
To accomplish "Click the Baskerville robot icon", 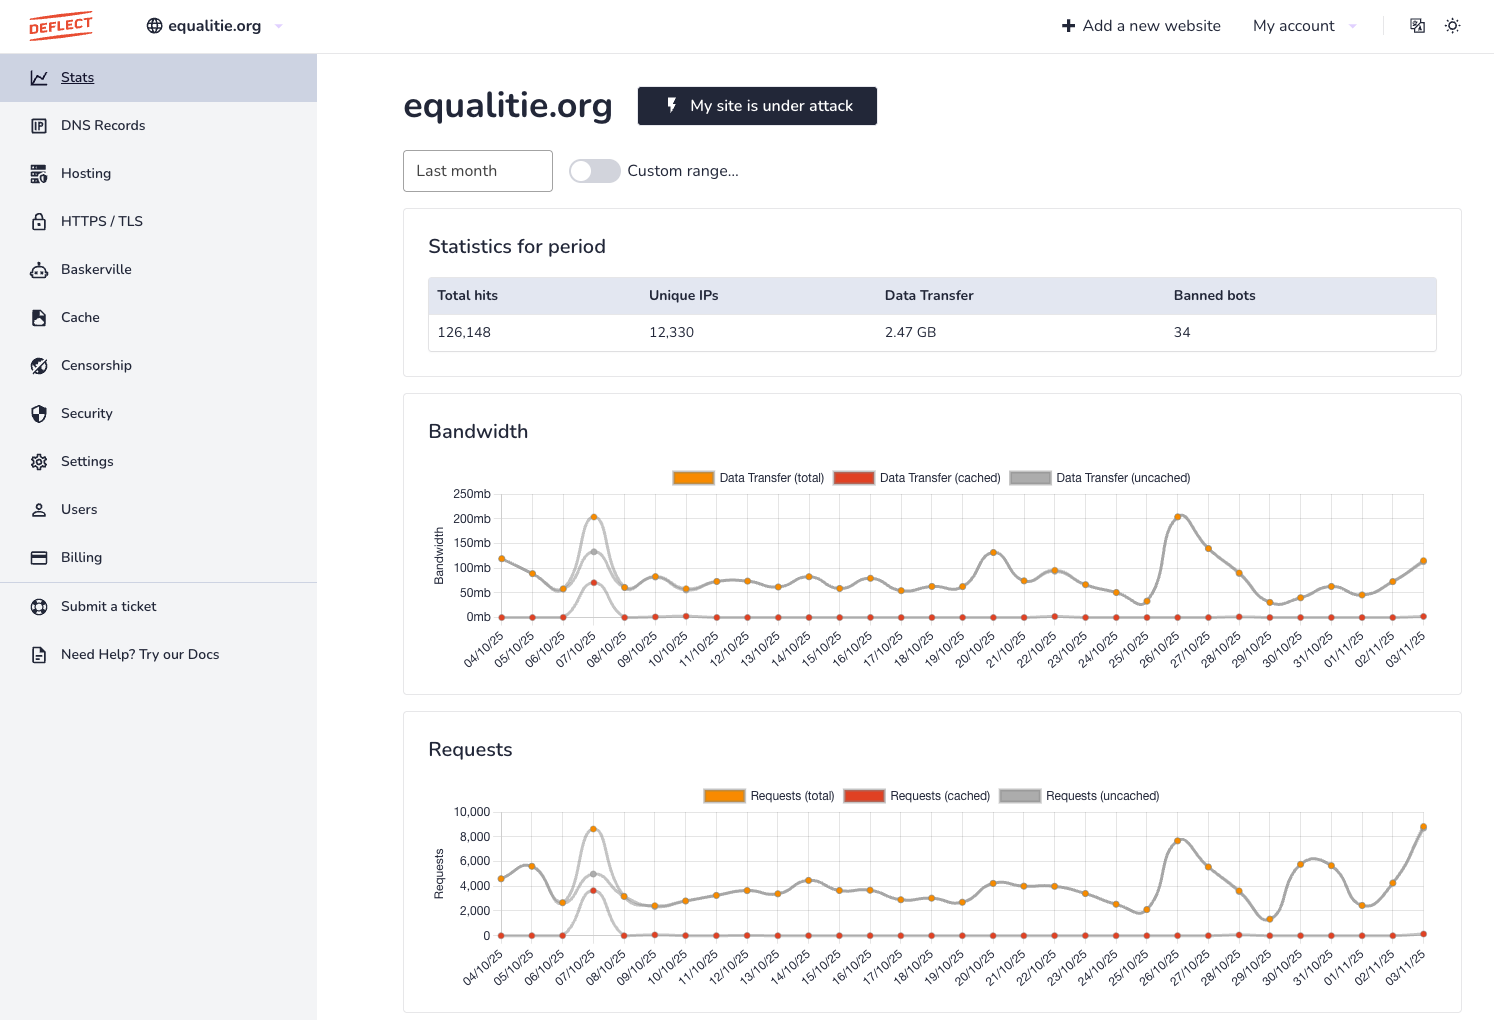I will 39,270.
